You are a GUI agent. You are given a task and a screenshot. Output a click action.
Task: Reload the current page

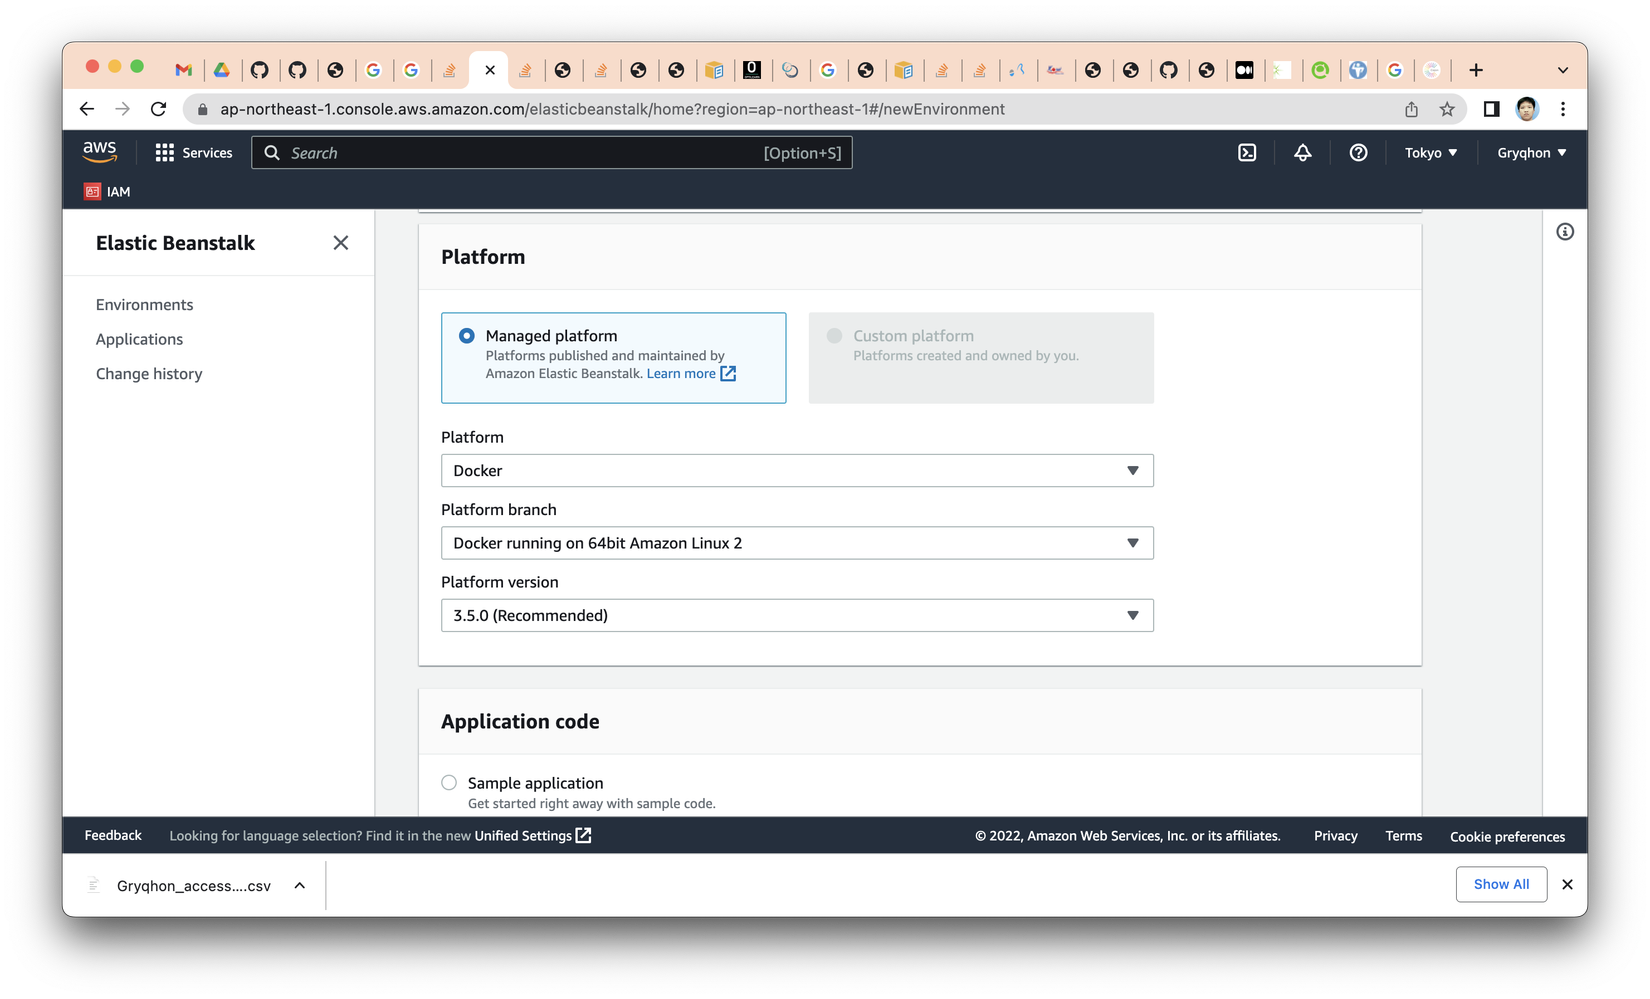158,109
